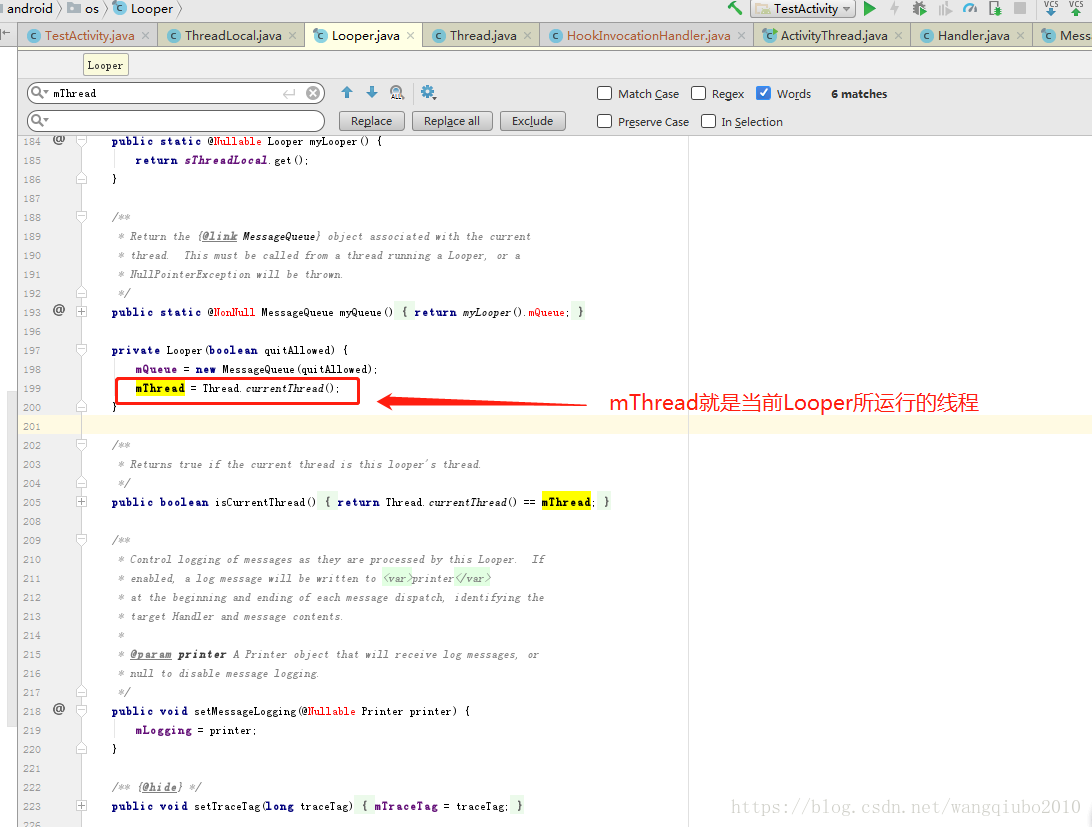This screenshot has height=827, width=1092.
Task: Collapse Looper constructor fold on line 197
Action: click(81, 350)
